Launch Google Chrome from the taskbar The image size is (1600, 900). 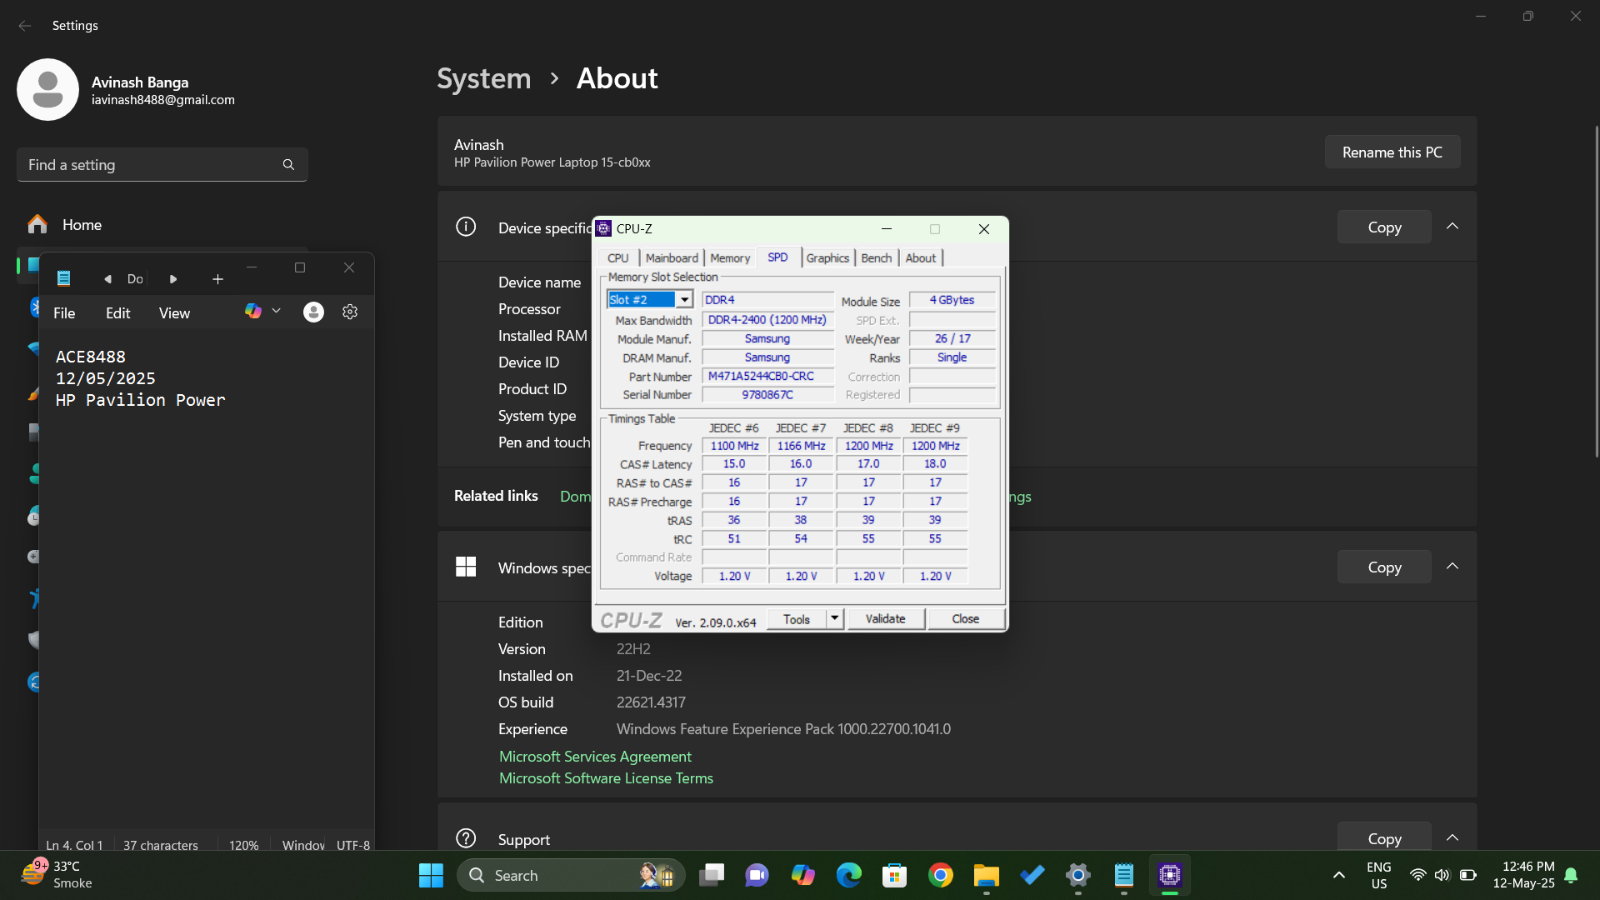point(941,875)
